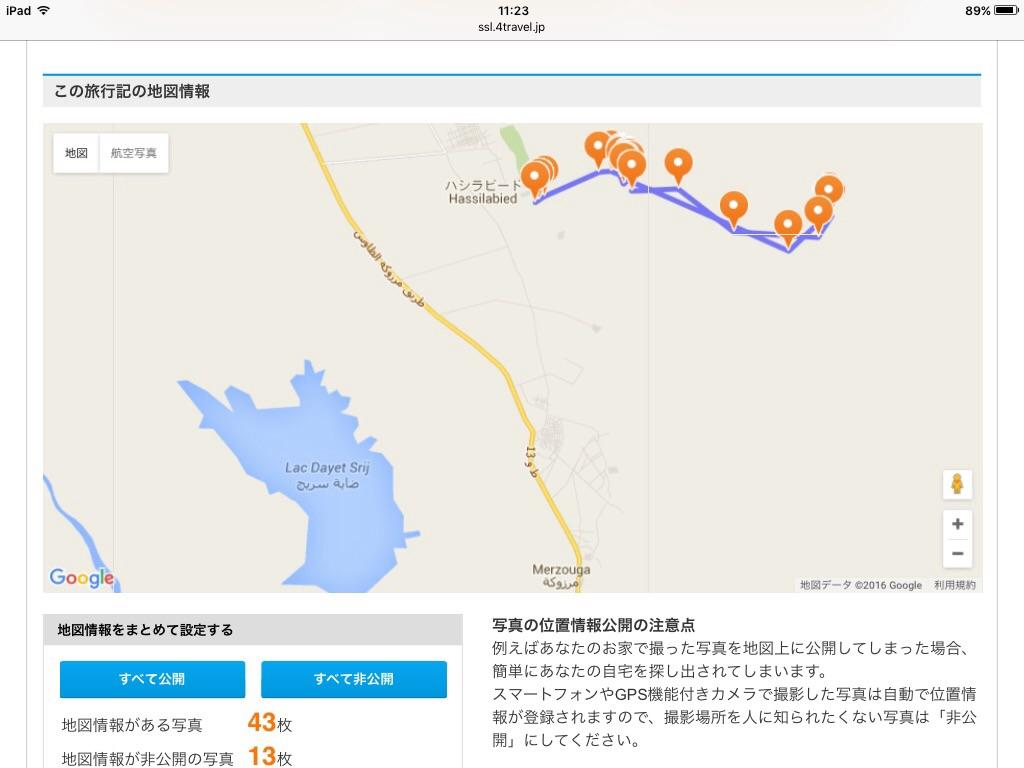1024x768 pixels.
Task: Click the すべて公開 button
Action: tap(152, 679)
